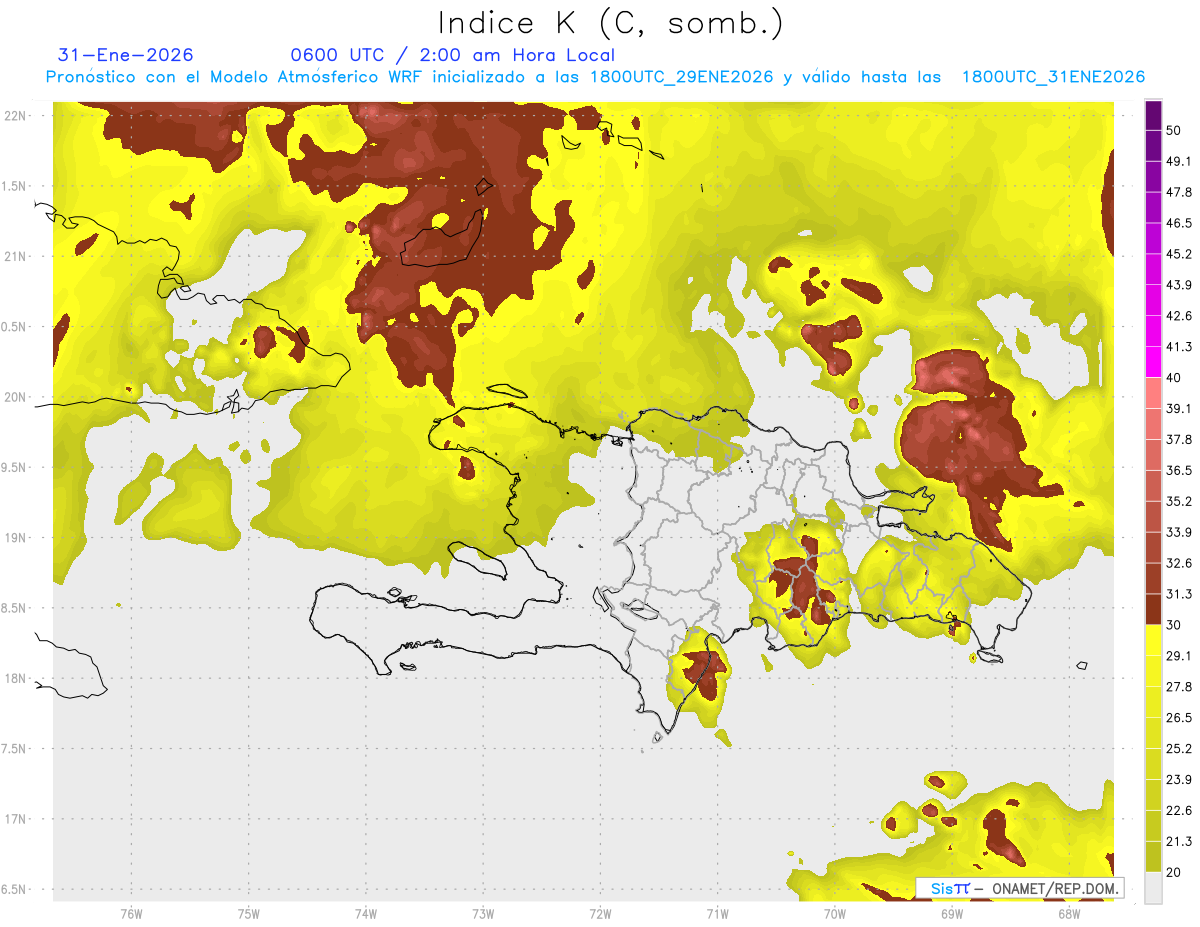Click the '30' color scale value
The image size is (1200, 927).
[1176, 625]
